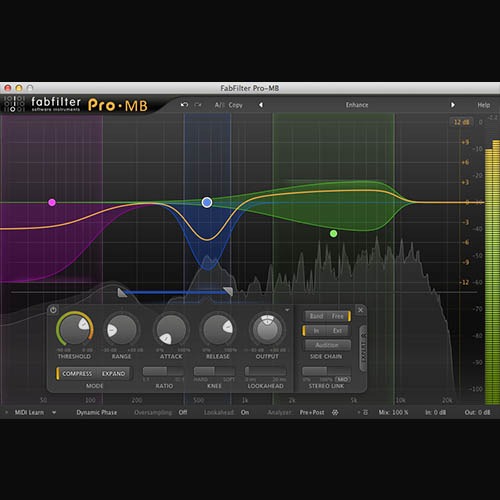500x500 pixels.
Task: Open the Enhance preset menu
Action: tap(357, 105)
